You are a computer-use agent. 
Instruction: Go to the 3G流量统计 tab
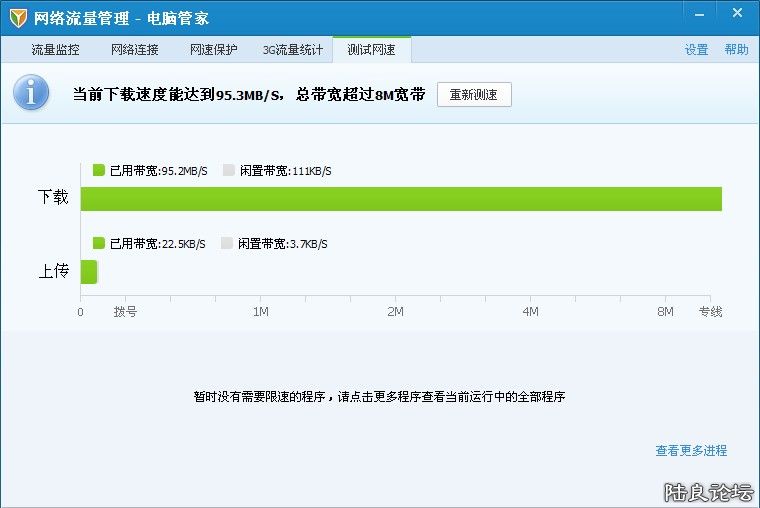(x=293, y=49)
